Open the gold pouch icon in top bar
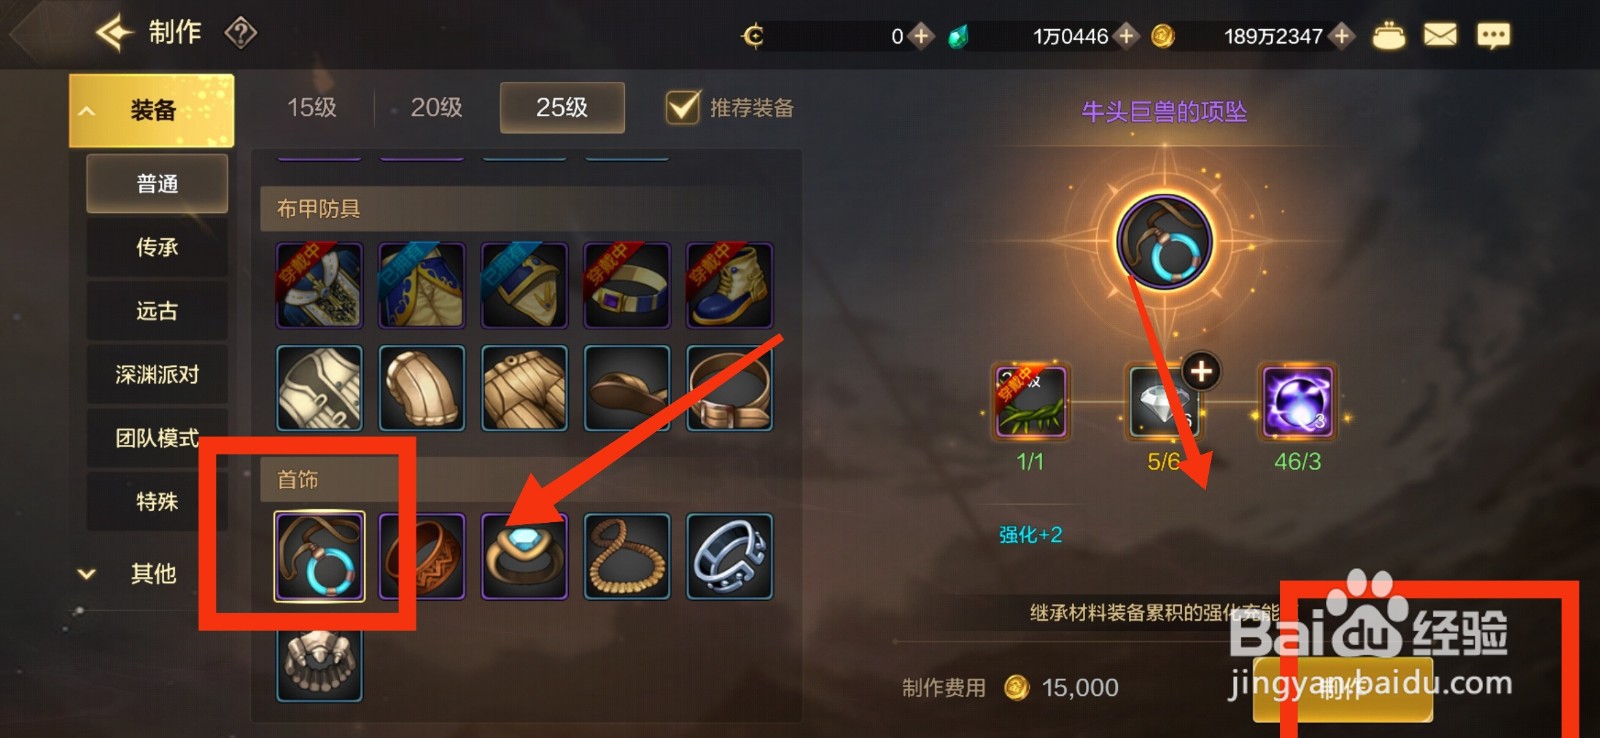1600x738 pixels. point(1388,36)
